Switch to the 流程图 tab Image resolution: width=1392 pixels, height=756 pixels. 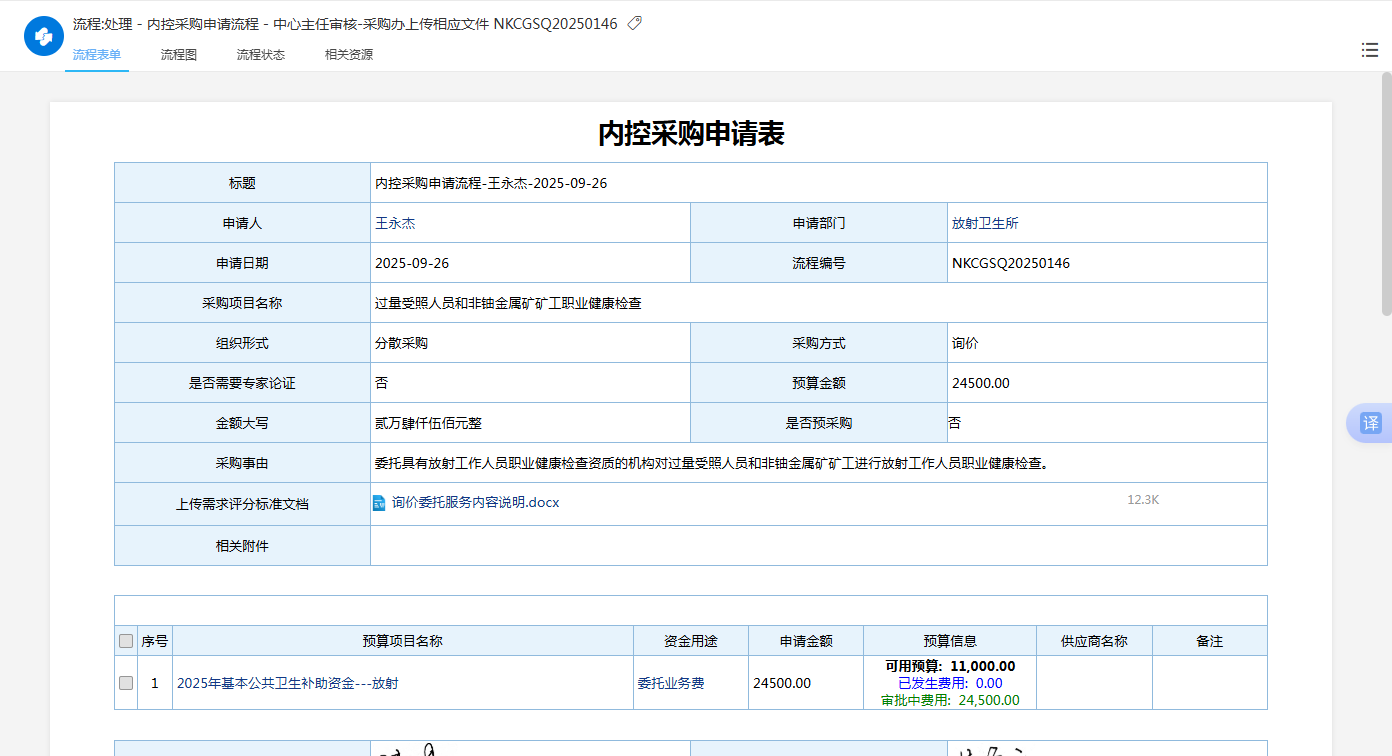coord(179,55)
